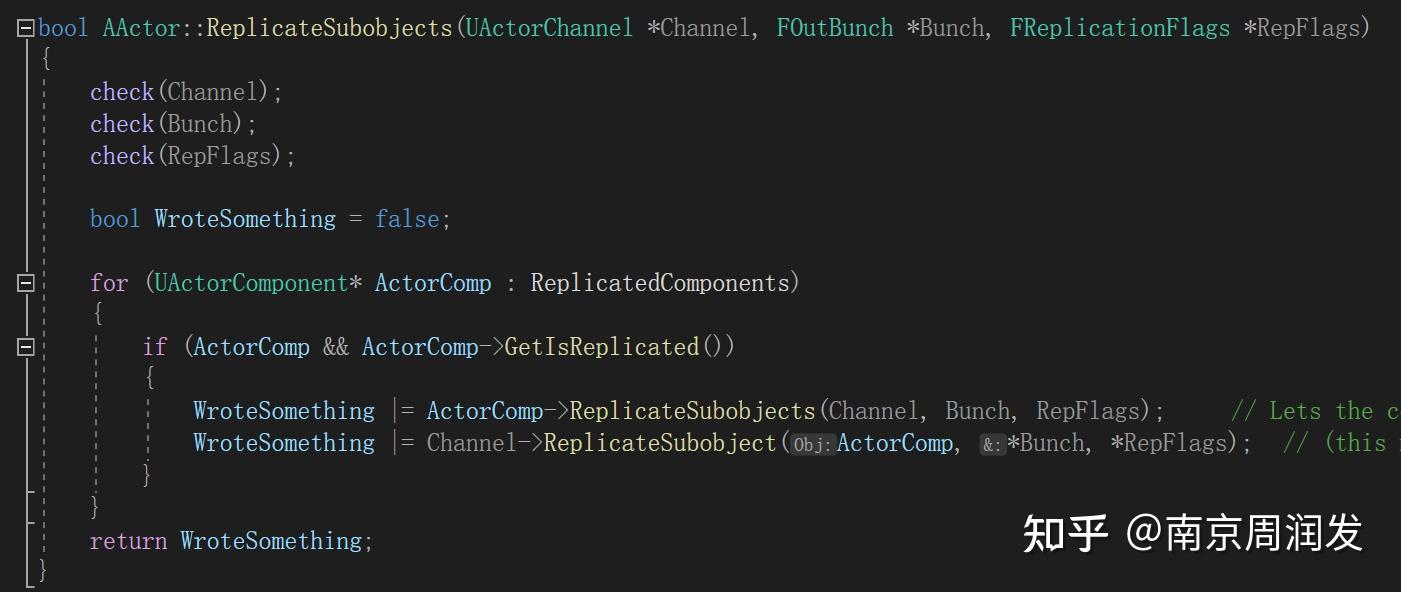Click the 知乎 @南京周润发 watermark

pyautogui.click(x=1192, y=534)
